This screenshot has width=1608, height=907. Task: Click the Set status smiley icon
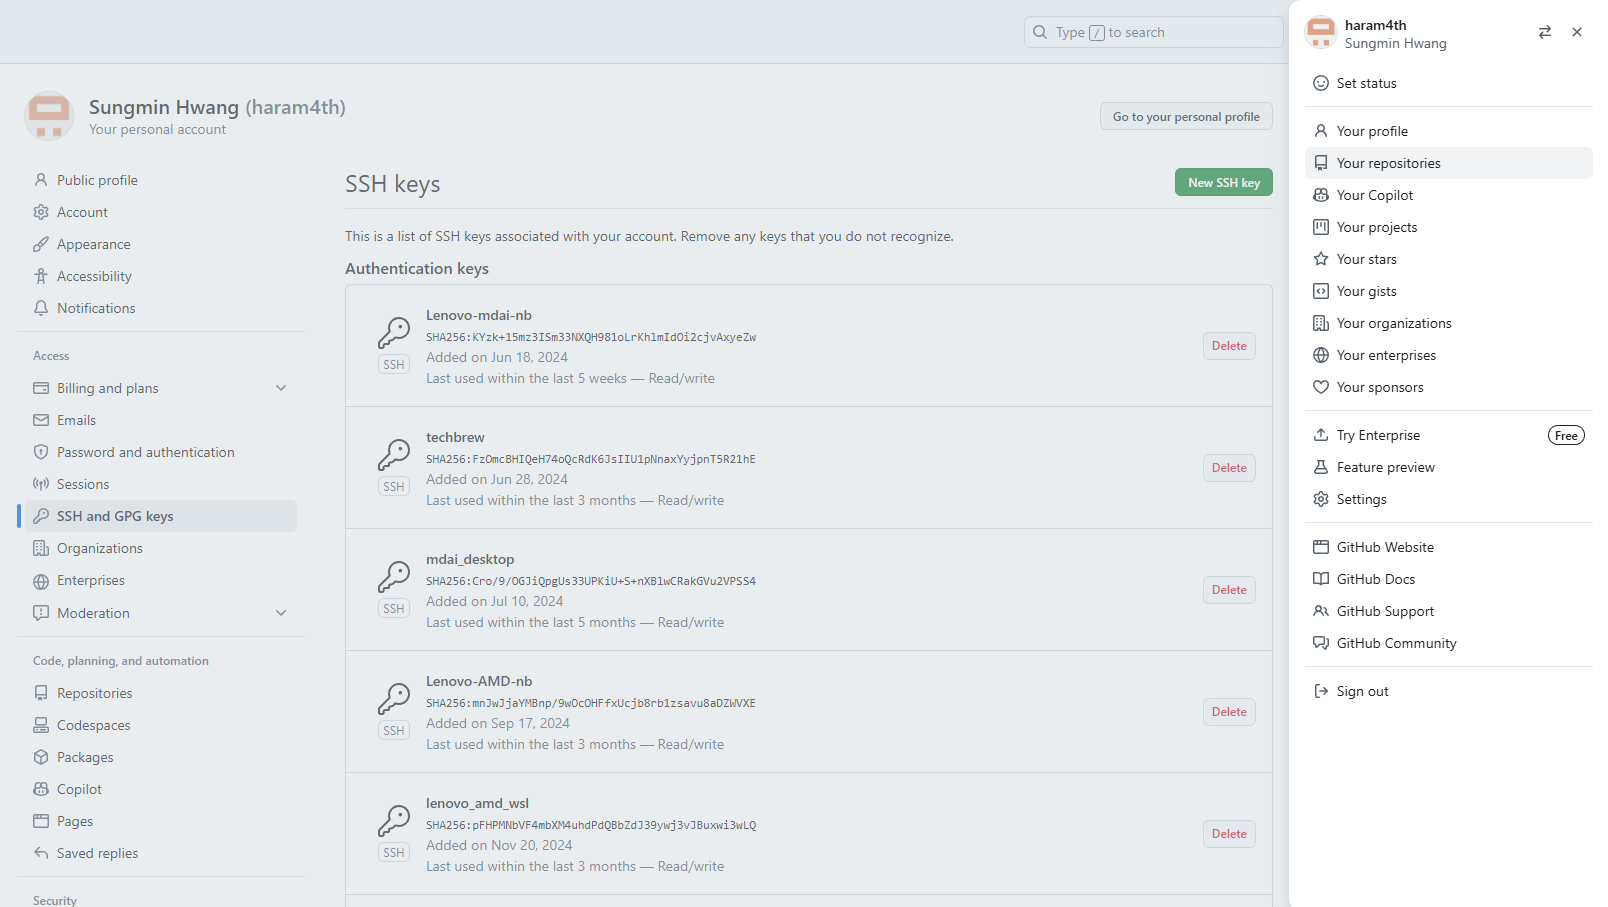click(1321, 83)
